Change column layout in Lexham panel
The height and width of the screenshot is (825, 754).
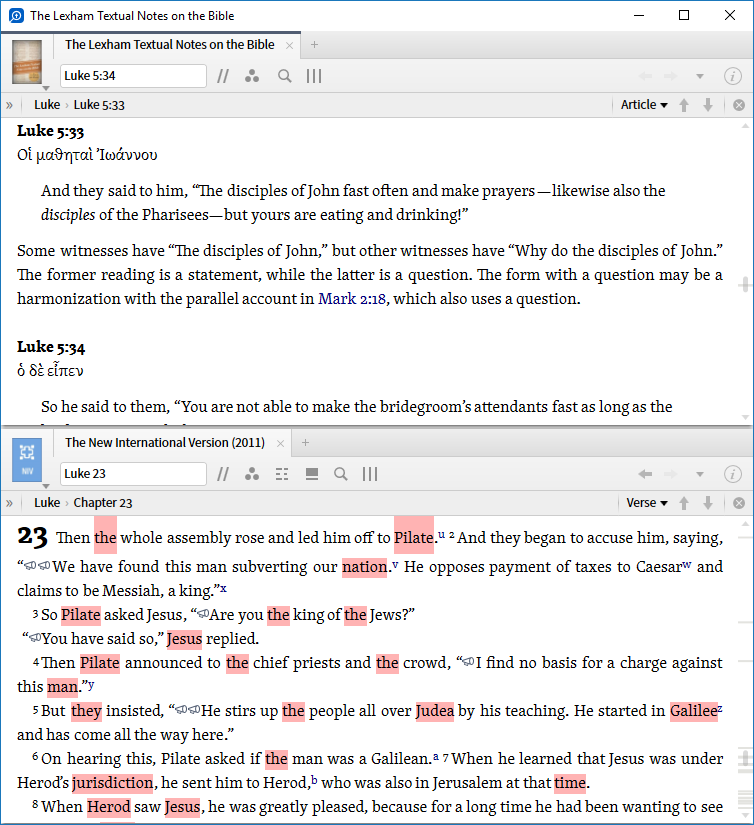(x=314, y=76)
